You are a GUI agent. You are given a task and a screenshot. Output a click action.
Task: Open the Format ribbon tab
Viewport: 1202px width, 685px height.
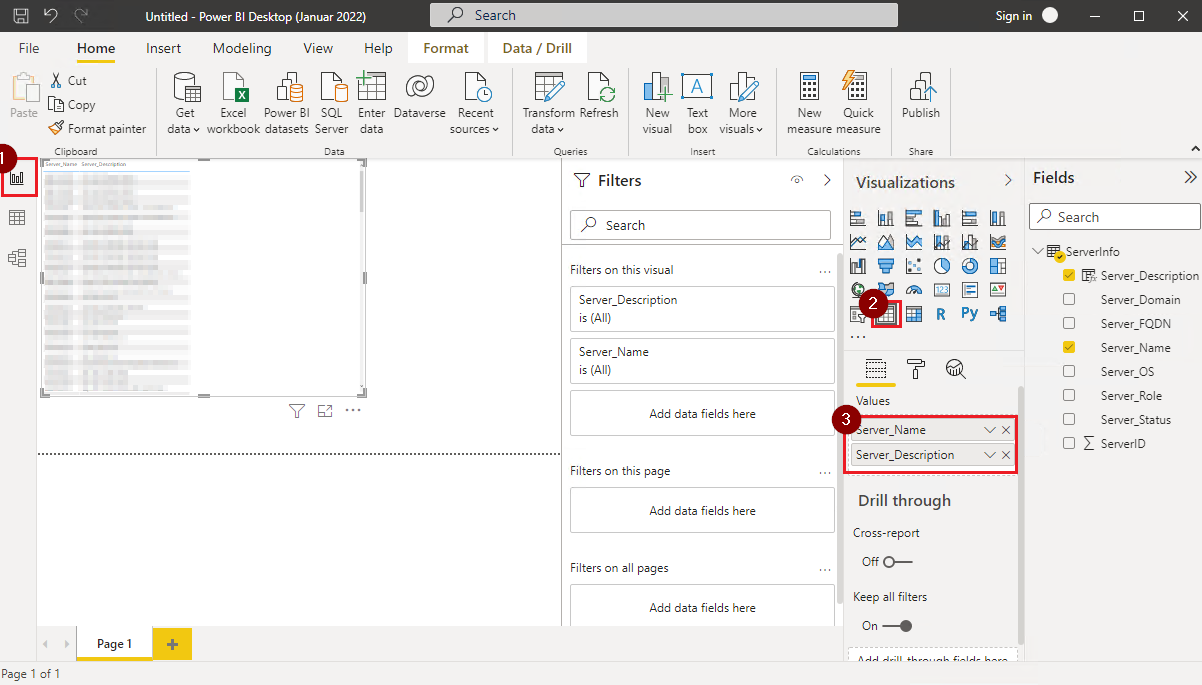[x=446, y=48]
